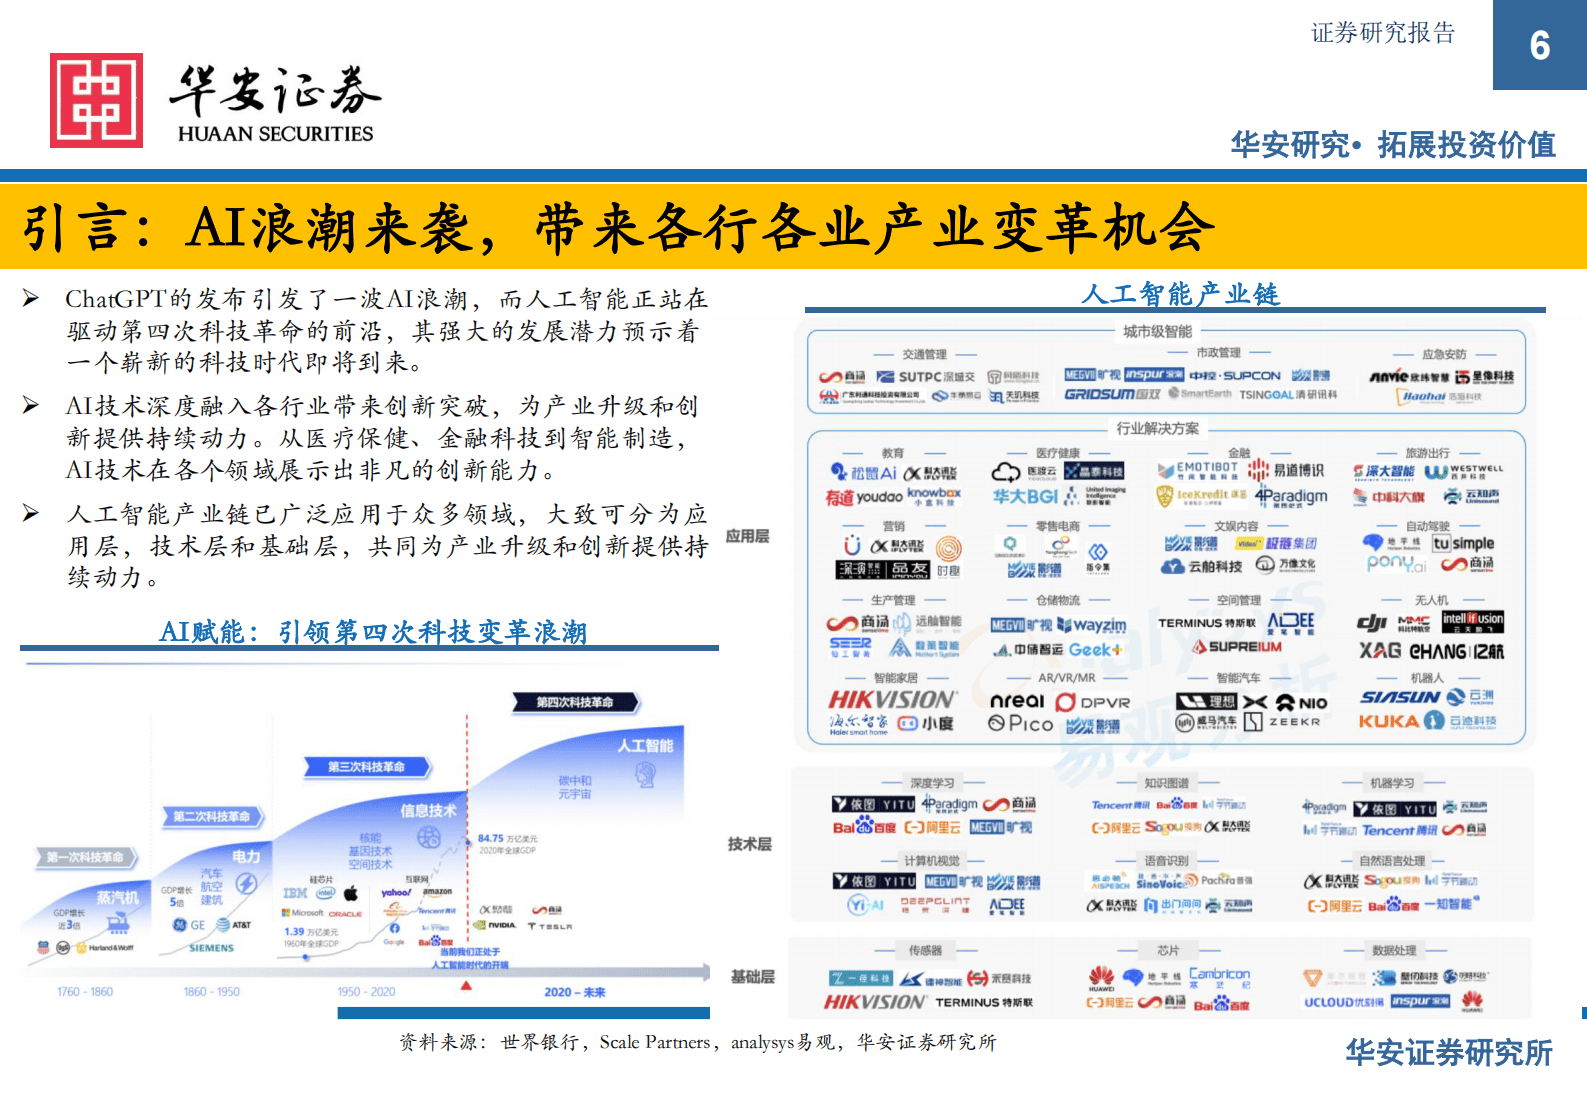The image size is (1587, 1099).
Task: Click the yahoo! logo in the chart
Action: pos(396,892)
